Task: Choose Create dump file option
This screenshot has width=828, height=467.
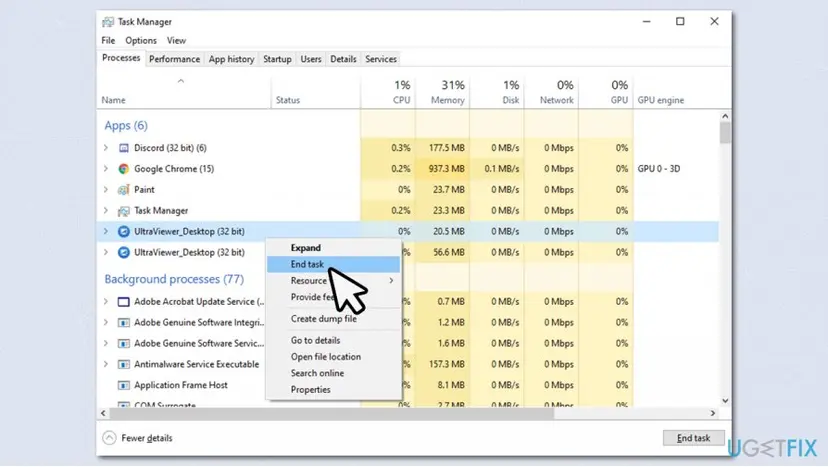Action: (333, 319)
